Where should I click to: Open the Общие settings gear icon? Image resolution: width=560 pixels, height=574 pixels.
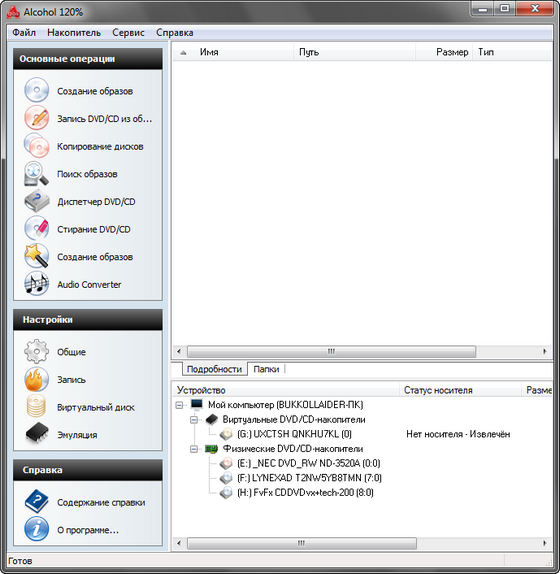36,351
